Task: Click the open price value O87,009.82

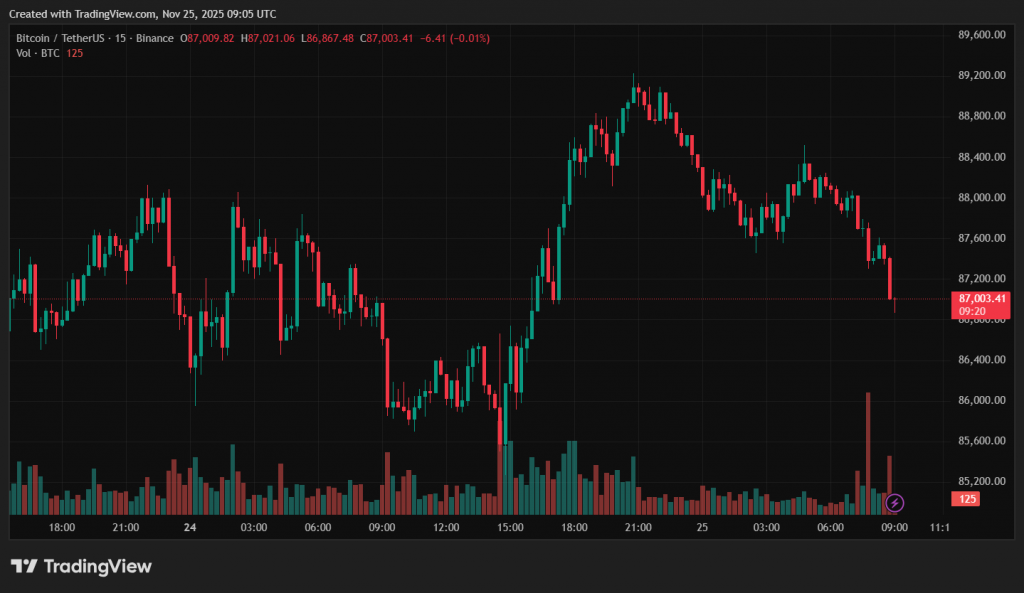Action: pyautogui.click(x=207, y=38)
